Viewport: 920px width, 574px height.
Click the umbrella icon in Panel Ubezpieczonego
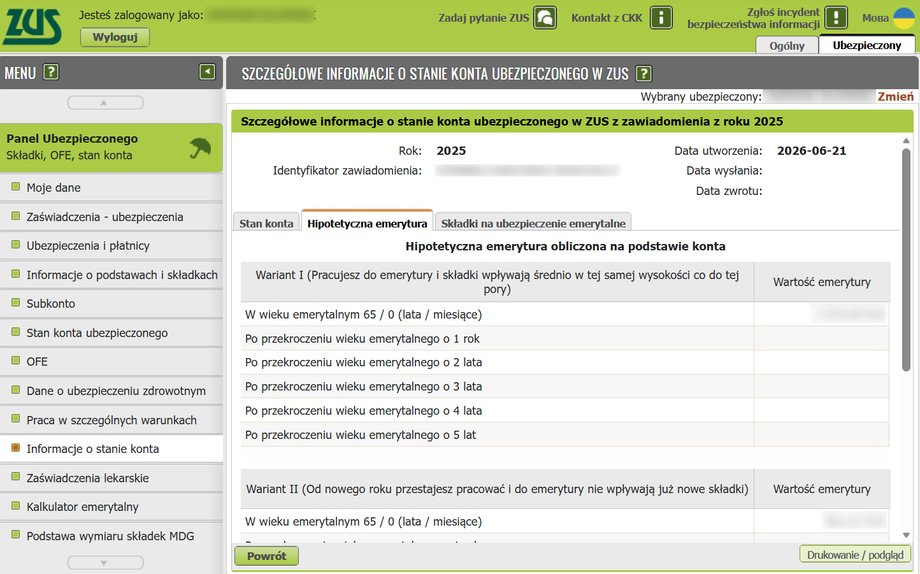(x=200, y=148)
